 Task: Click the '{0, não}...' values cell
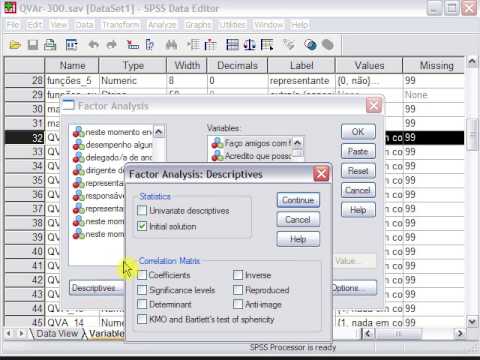pos(369,80)
